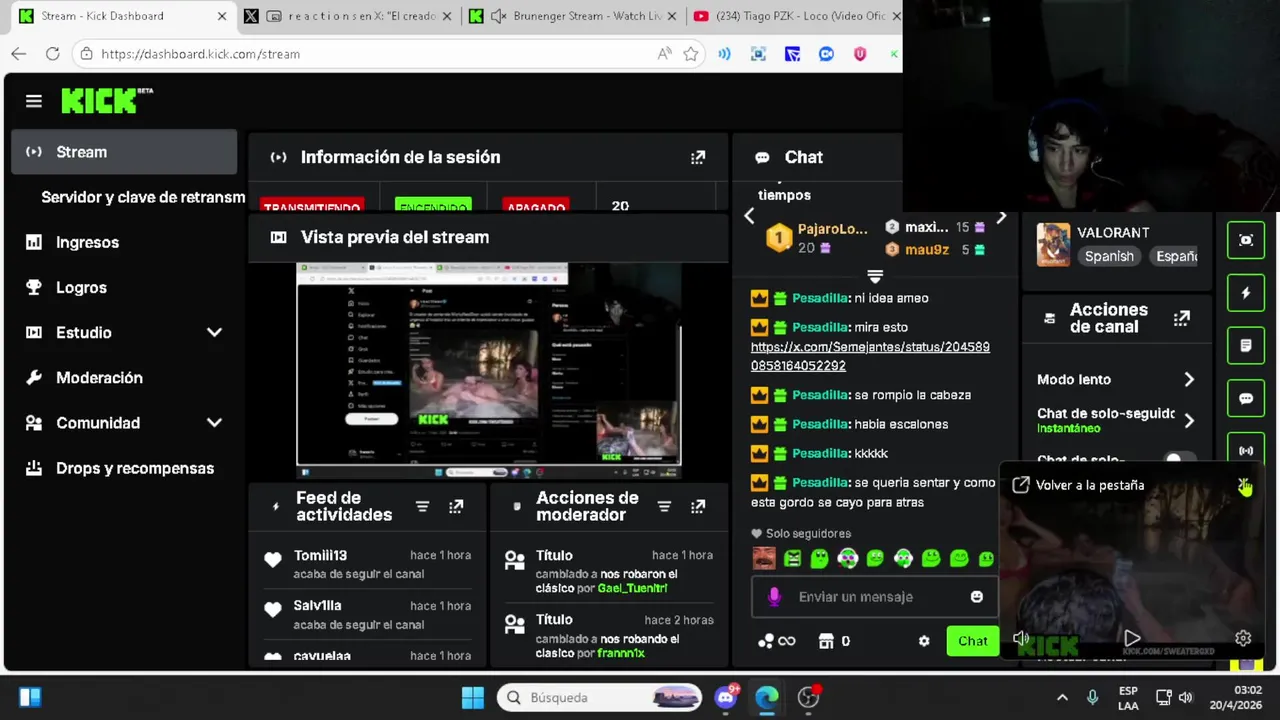Image resolution: width=1280 pixels, height=720 pixels.
Task: Open settings in picture-in-picture player
Action: 1243,638
